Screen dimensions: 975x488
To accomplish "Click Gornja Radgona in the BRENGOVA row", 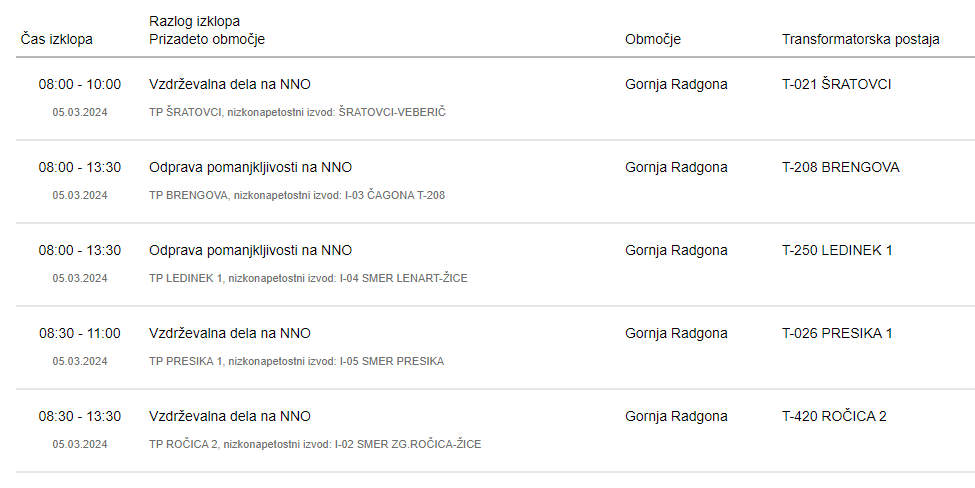I will (676, 167).
